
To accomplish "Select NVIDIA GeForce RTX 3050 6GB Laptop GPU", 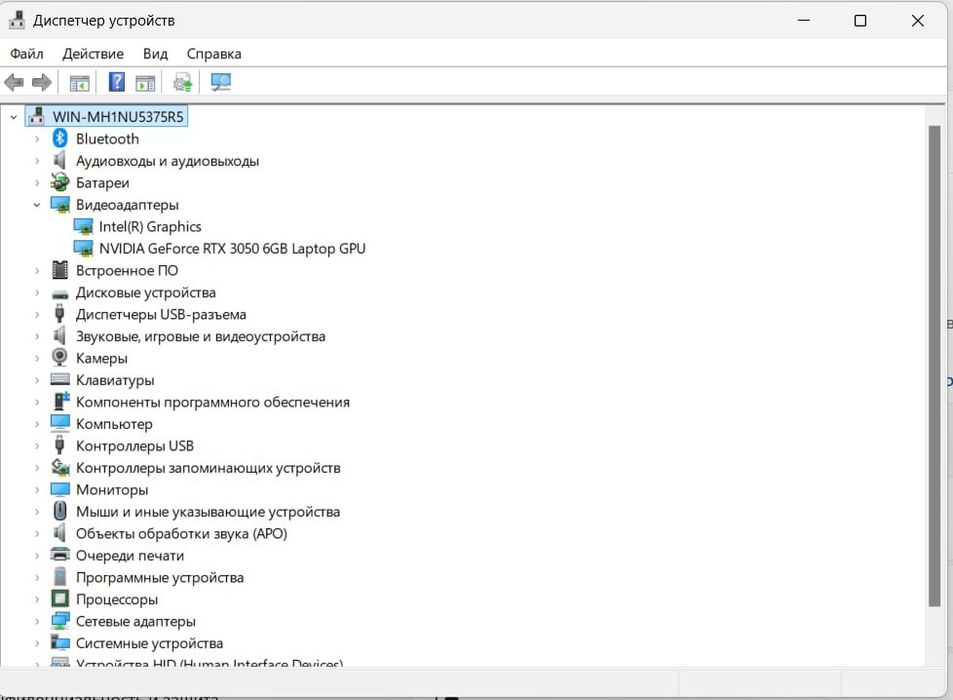I will tap(232, 249).
